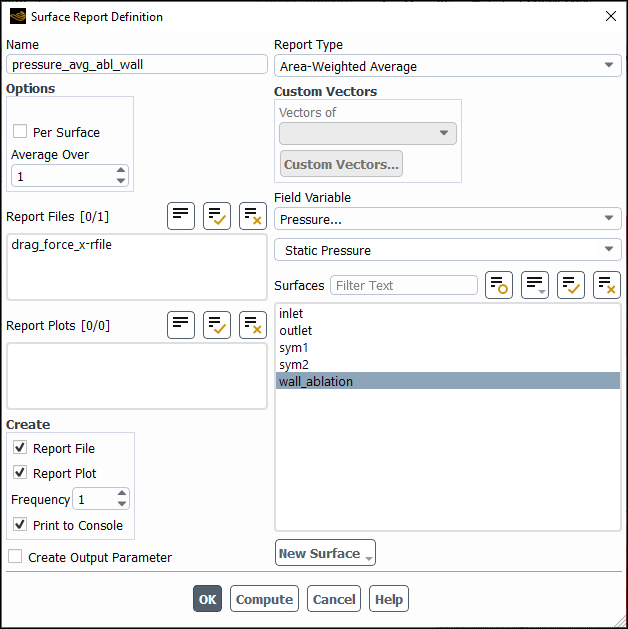
Task: Deselect all Report Plots icon
Action: (x=253, y=325)
